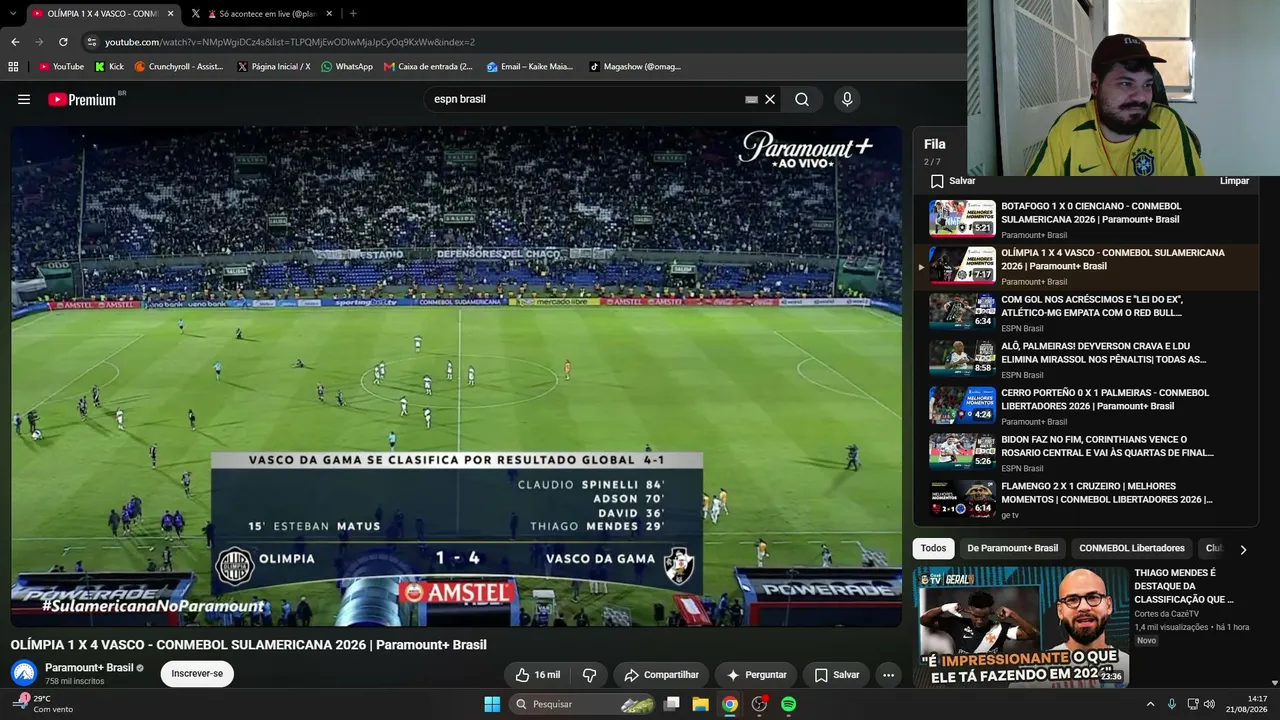Open the YouTube guide hamburger menu
This screenshot has width=1280, height=720.
click(24, 99)
